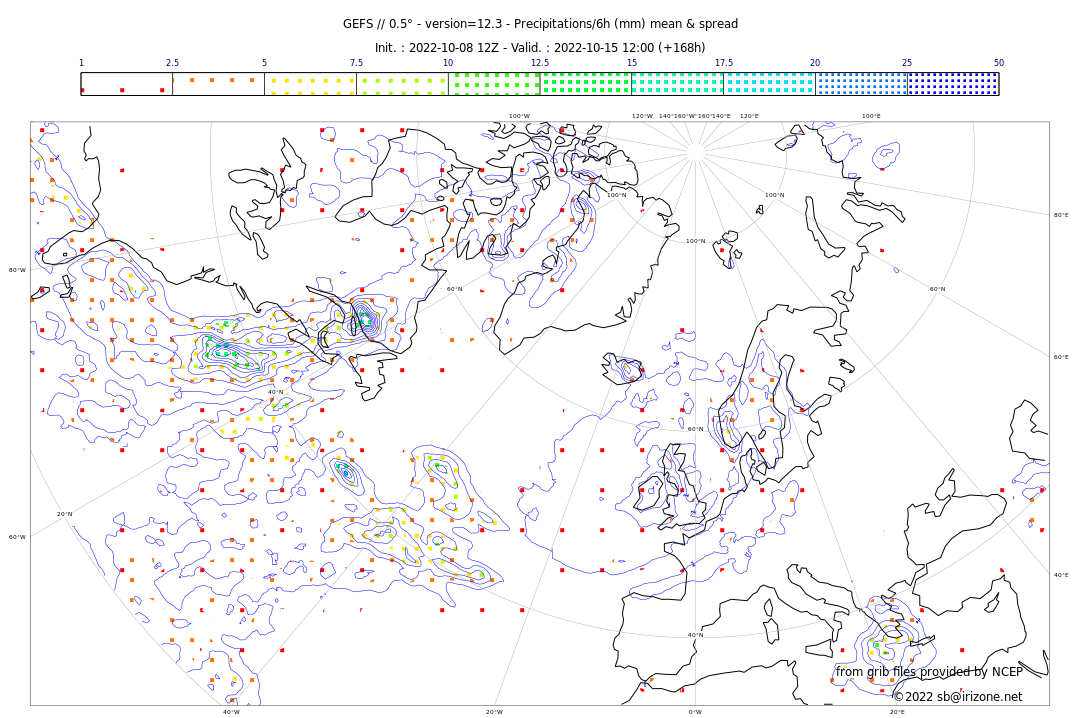Pick the dense green 12.5–15 mm legend box
This screenshot has height=718, width=1080.
pos(586,84)
